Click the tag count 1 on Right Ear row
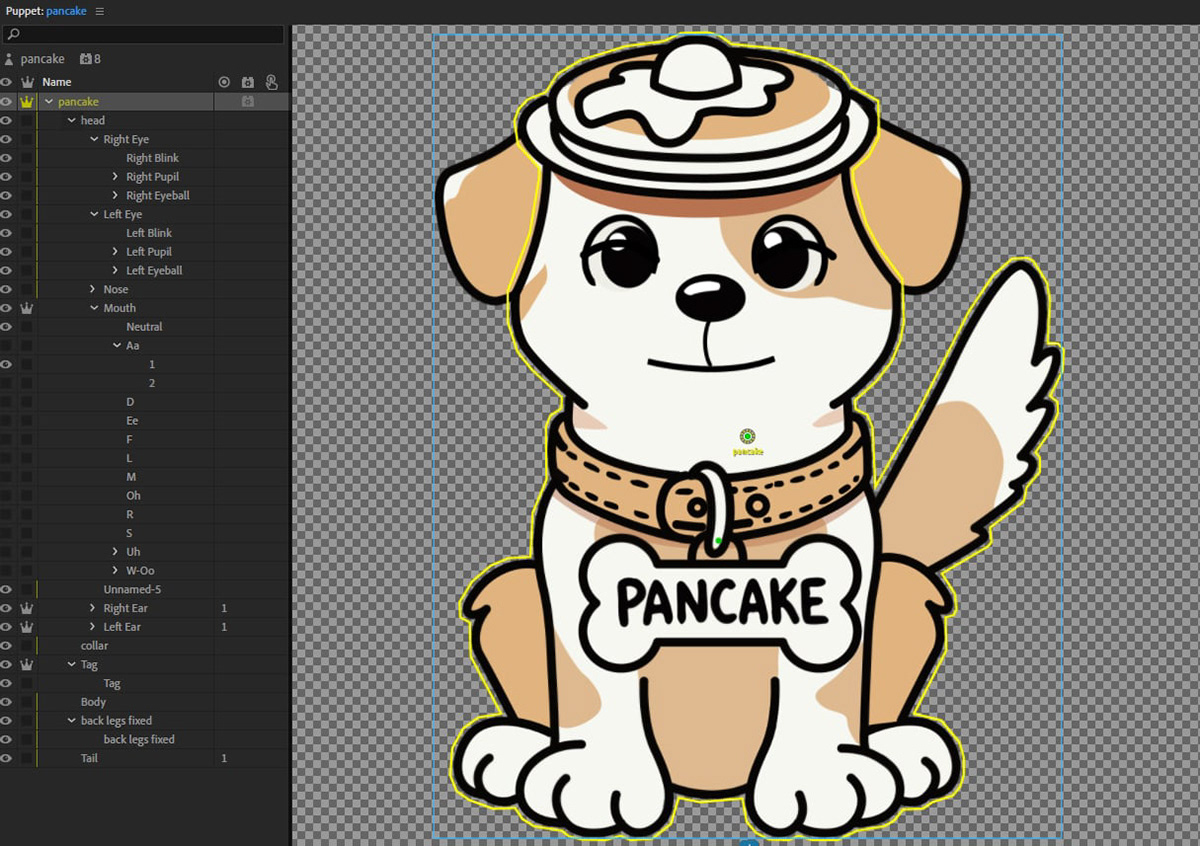Screen dimensions: 1200x846 click(224, 608)
